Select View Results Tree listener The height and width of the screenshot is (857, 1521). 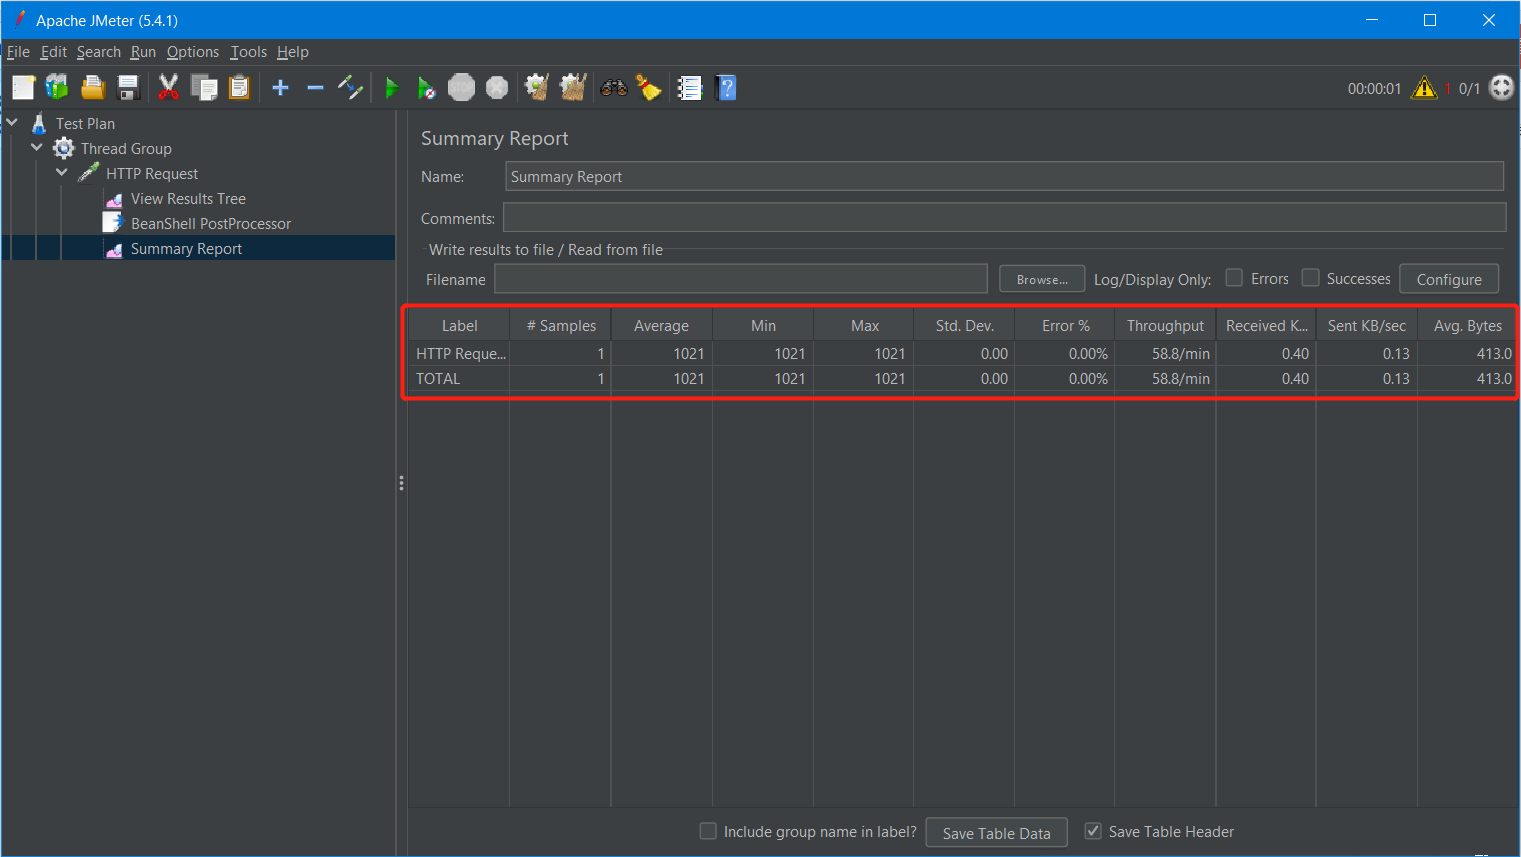(x=188, y=199)
